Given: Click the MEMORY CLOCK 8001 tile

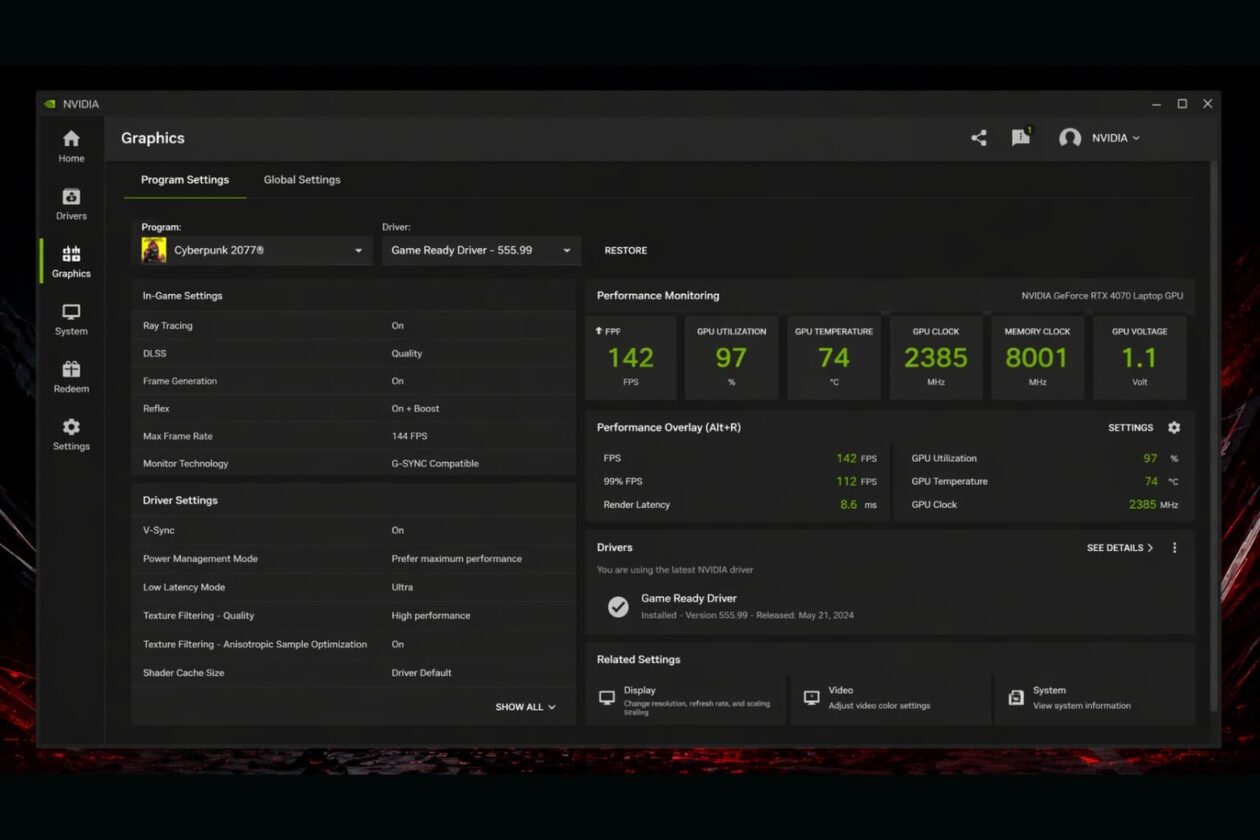Looking at the screenshot, I should pyautogui.click(x=1038, y=358).
